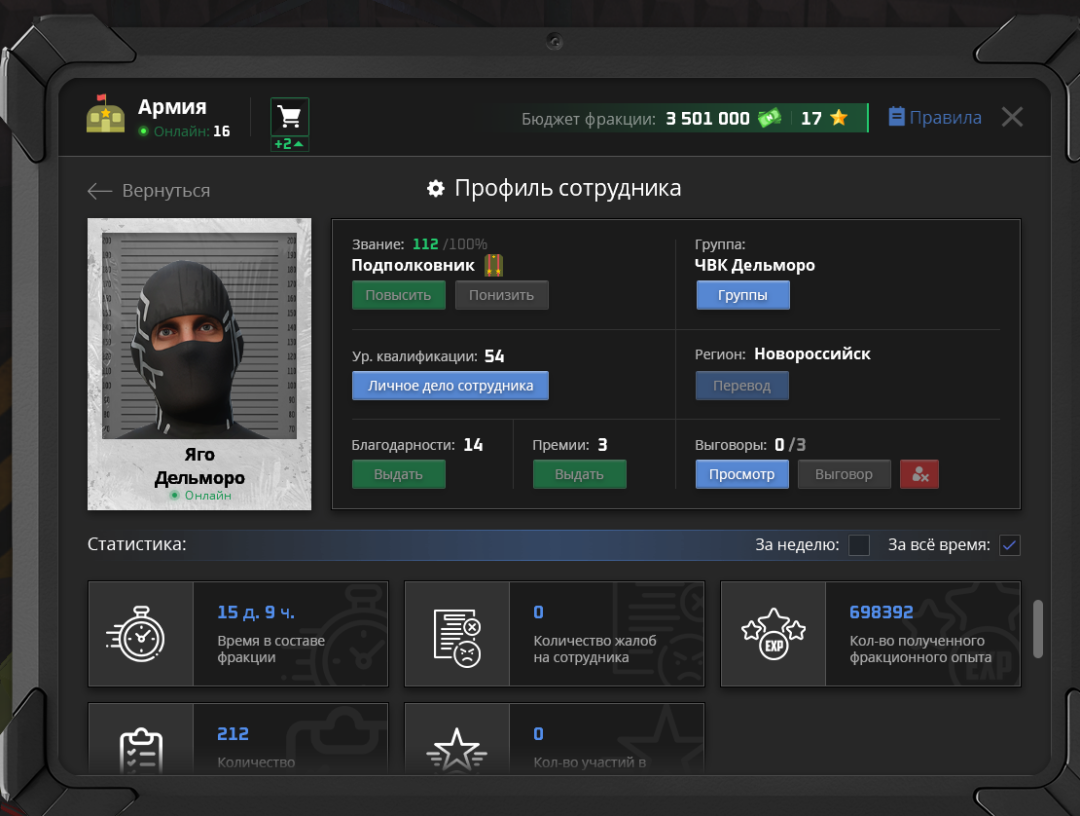Screen dimensions: 1080x816
Task: Click the statistics panel vertical scrollbar
Action: (1038, 629)
